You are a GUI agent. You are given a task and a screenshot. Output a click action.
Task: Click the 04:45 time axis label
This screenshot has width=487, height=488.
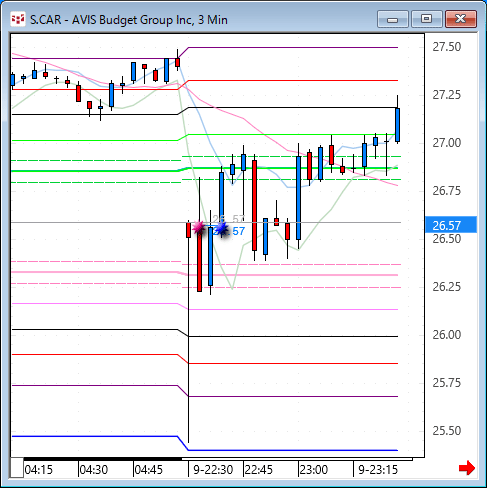pos(149,470)
